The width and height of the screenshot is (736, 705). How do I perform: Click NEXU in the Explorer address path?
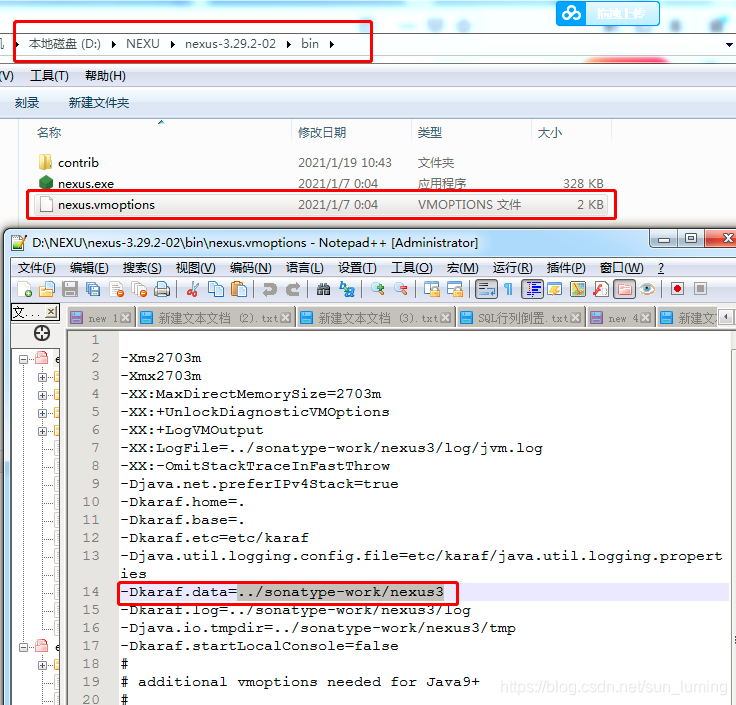click(143, 44)
